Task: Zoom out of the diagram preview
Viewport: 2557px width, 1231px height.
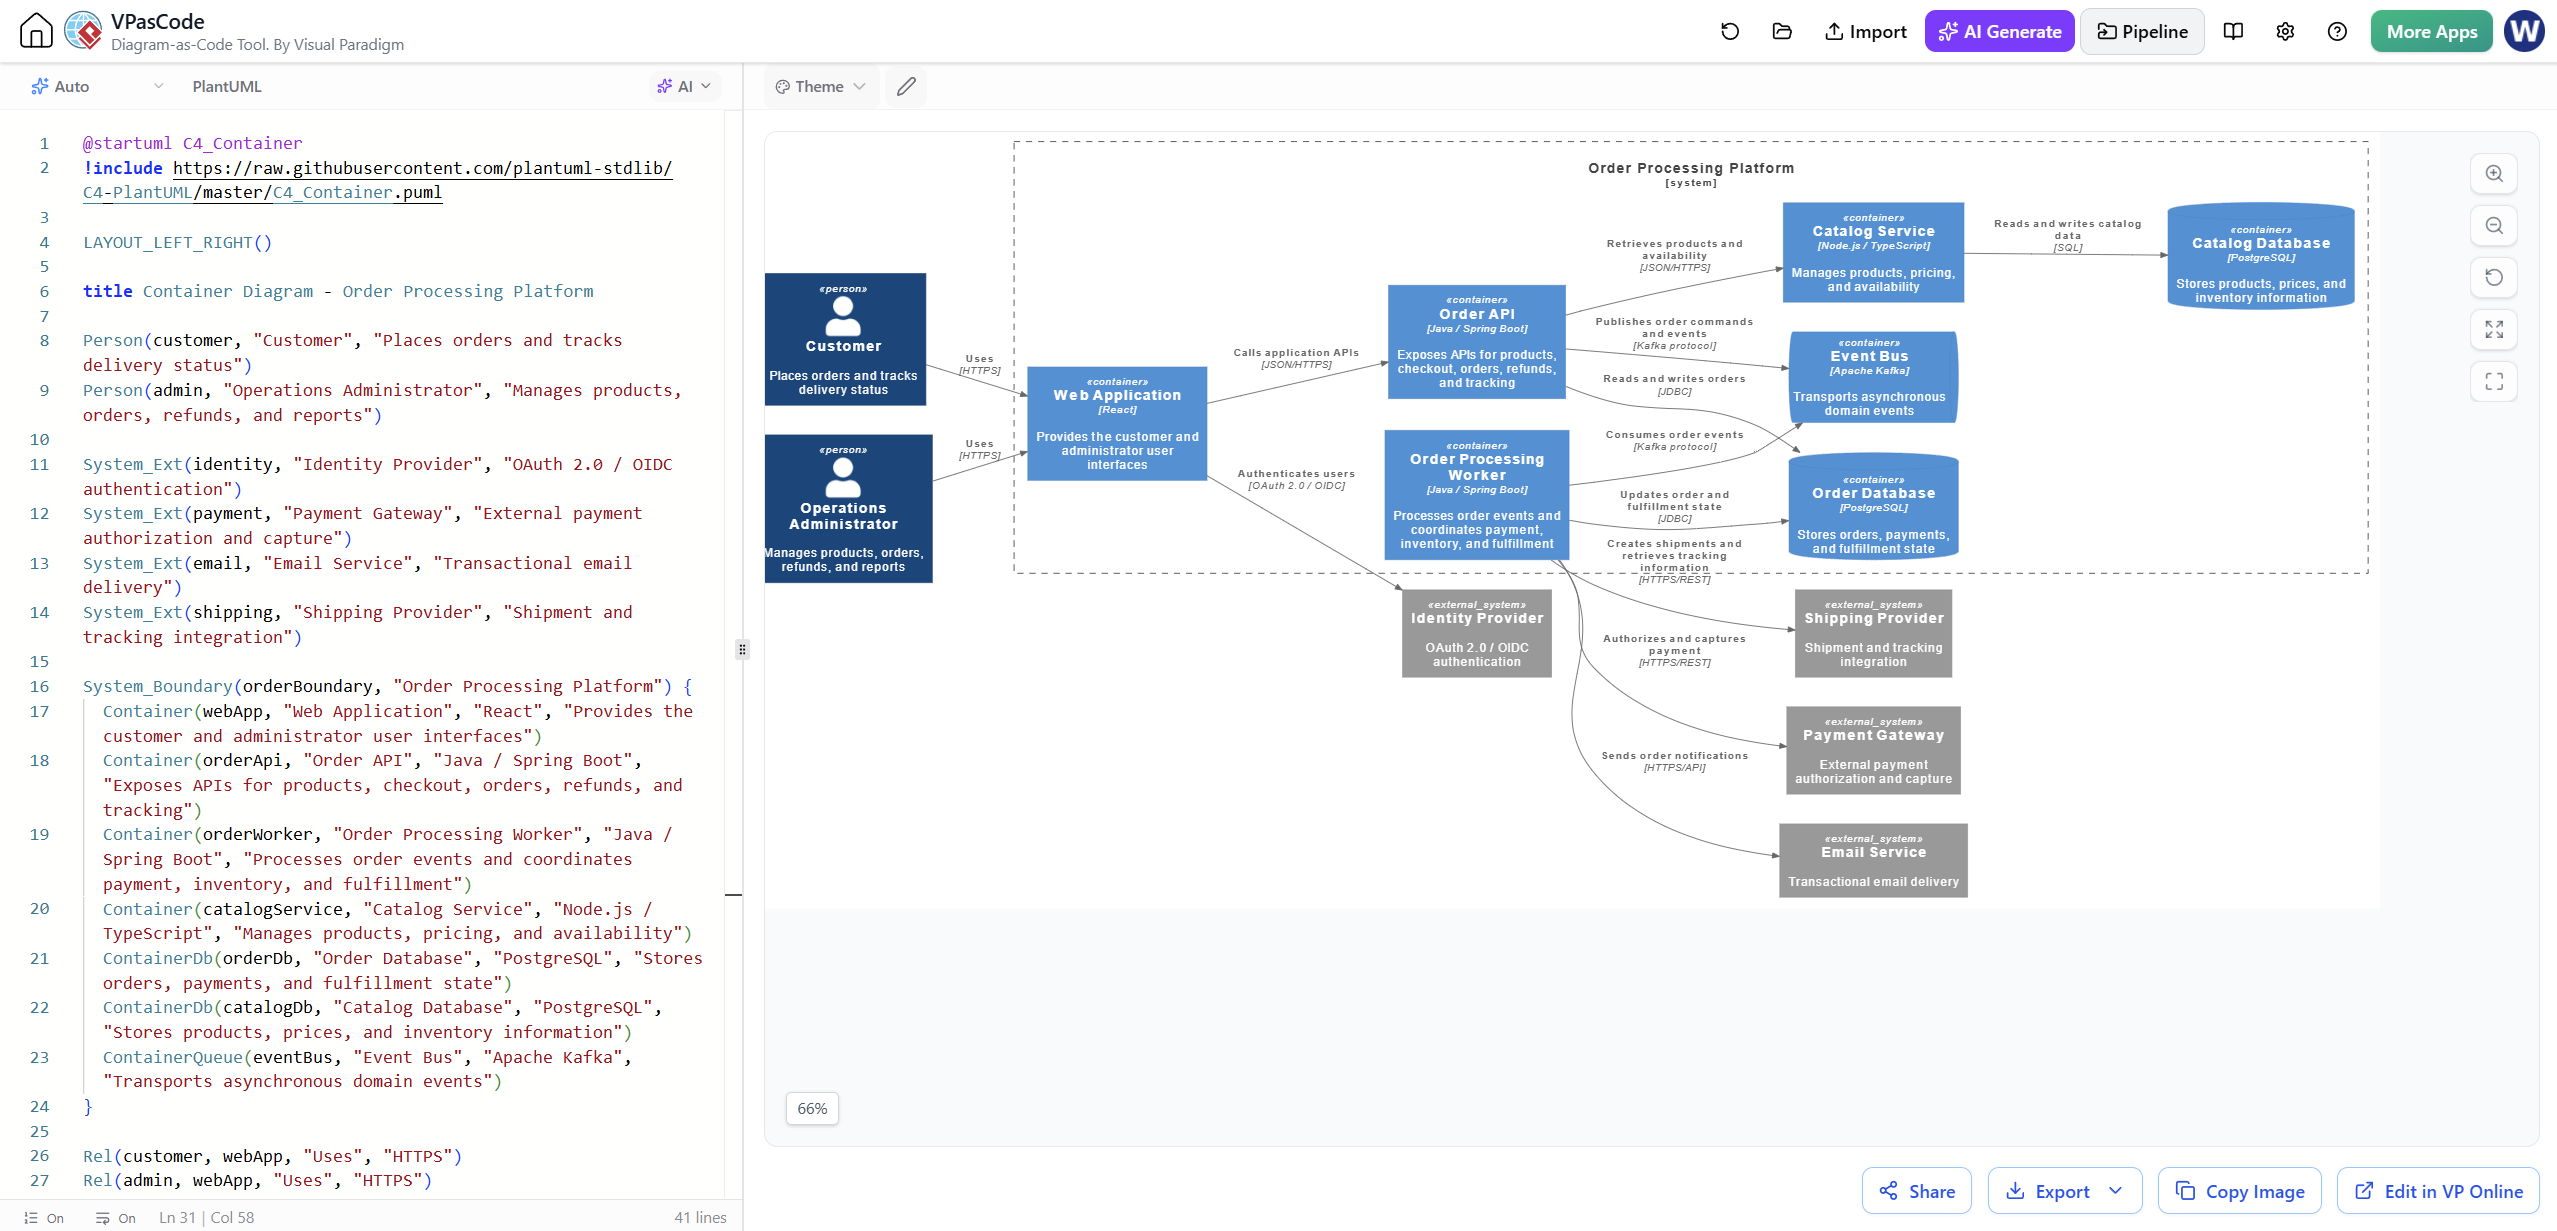Action: 2494,226
